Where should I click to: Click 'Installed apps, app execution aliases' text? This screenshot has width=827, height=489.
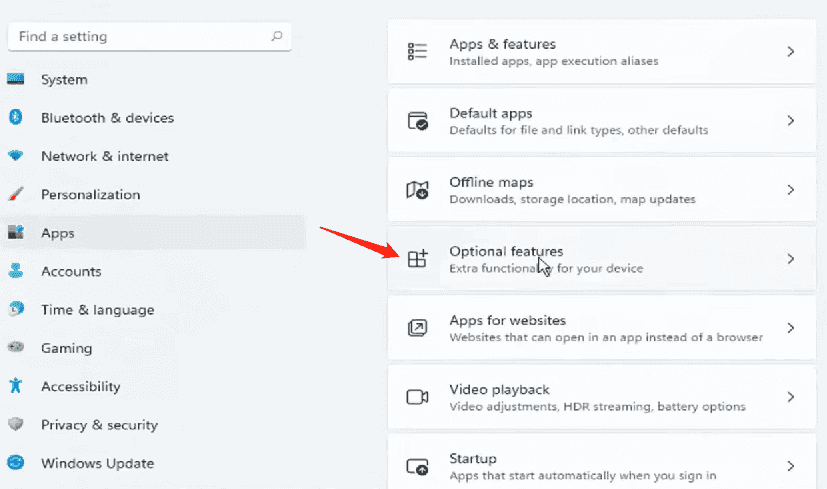coord(554,61)
